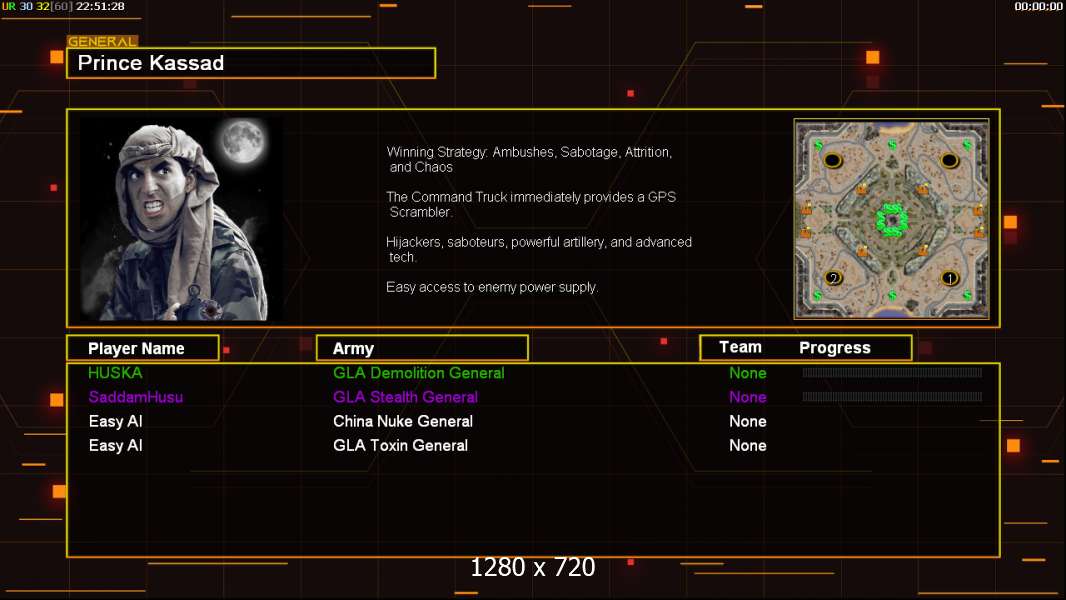
Task: Click Easy access to enemy power supply text
Action: point(492,287)
